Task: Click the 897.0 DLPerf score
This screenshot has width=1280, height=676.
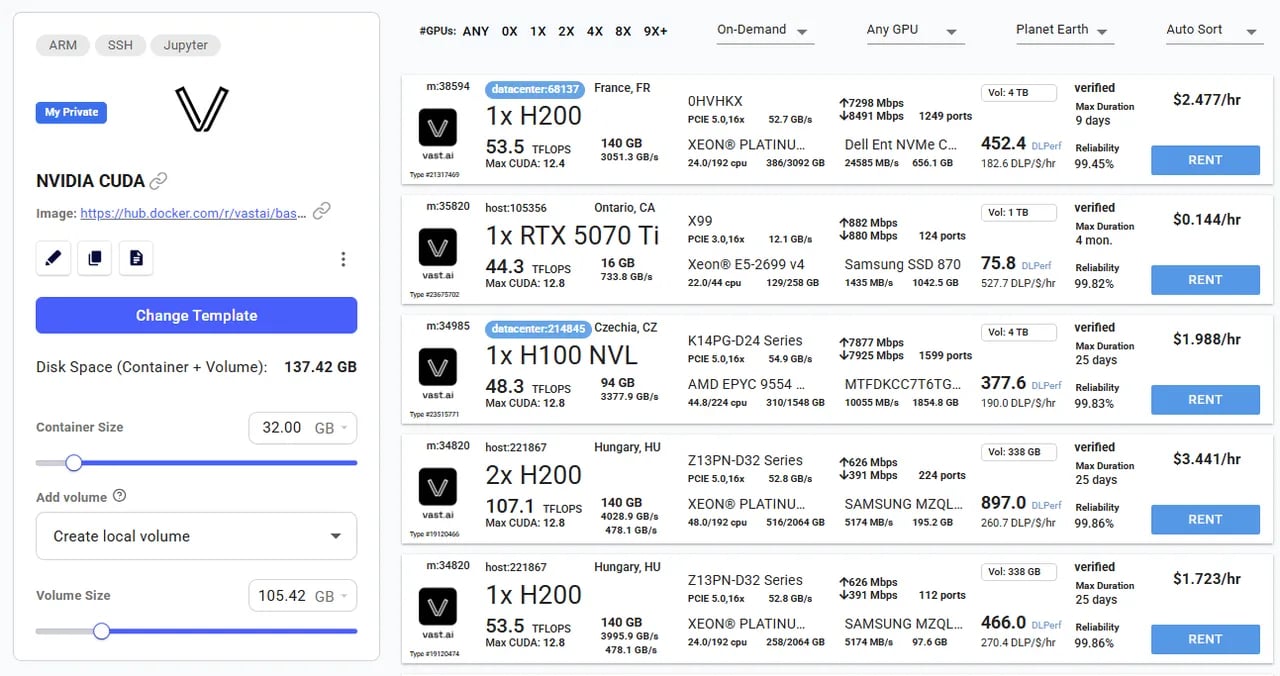Action: 1004,503
